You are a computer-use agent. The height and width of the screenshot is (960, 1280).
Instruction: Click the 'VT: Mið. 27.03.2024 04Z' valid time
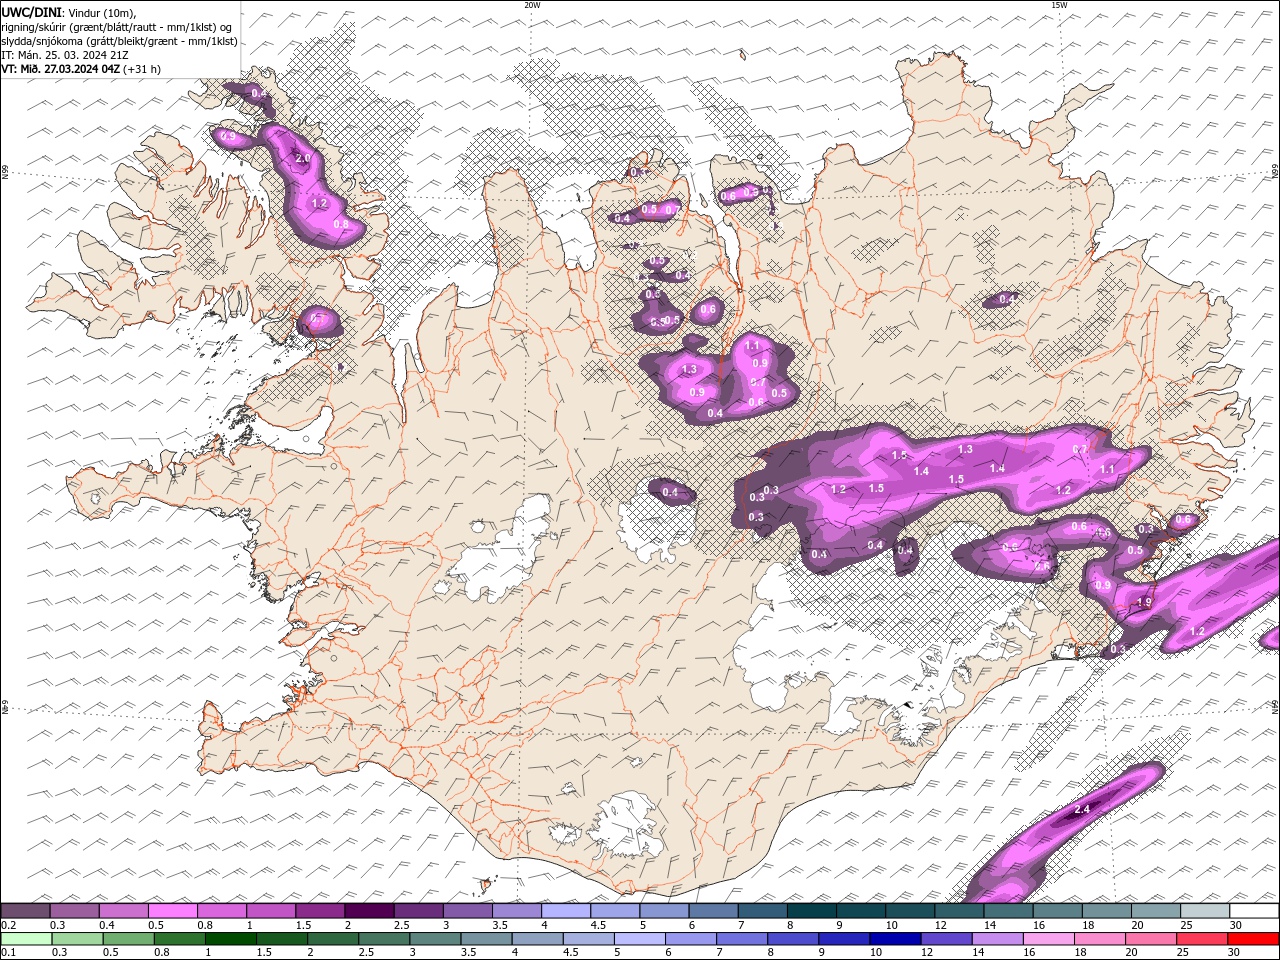[61, 69]
